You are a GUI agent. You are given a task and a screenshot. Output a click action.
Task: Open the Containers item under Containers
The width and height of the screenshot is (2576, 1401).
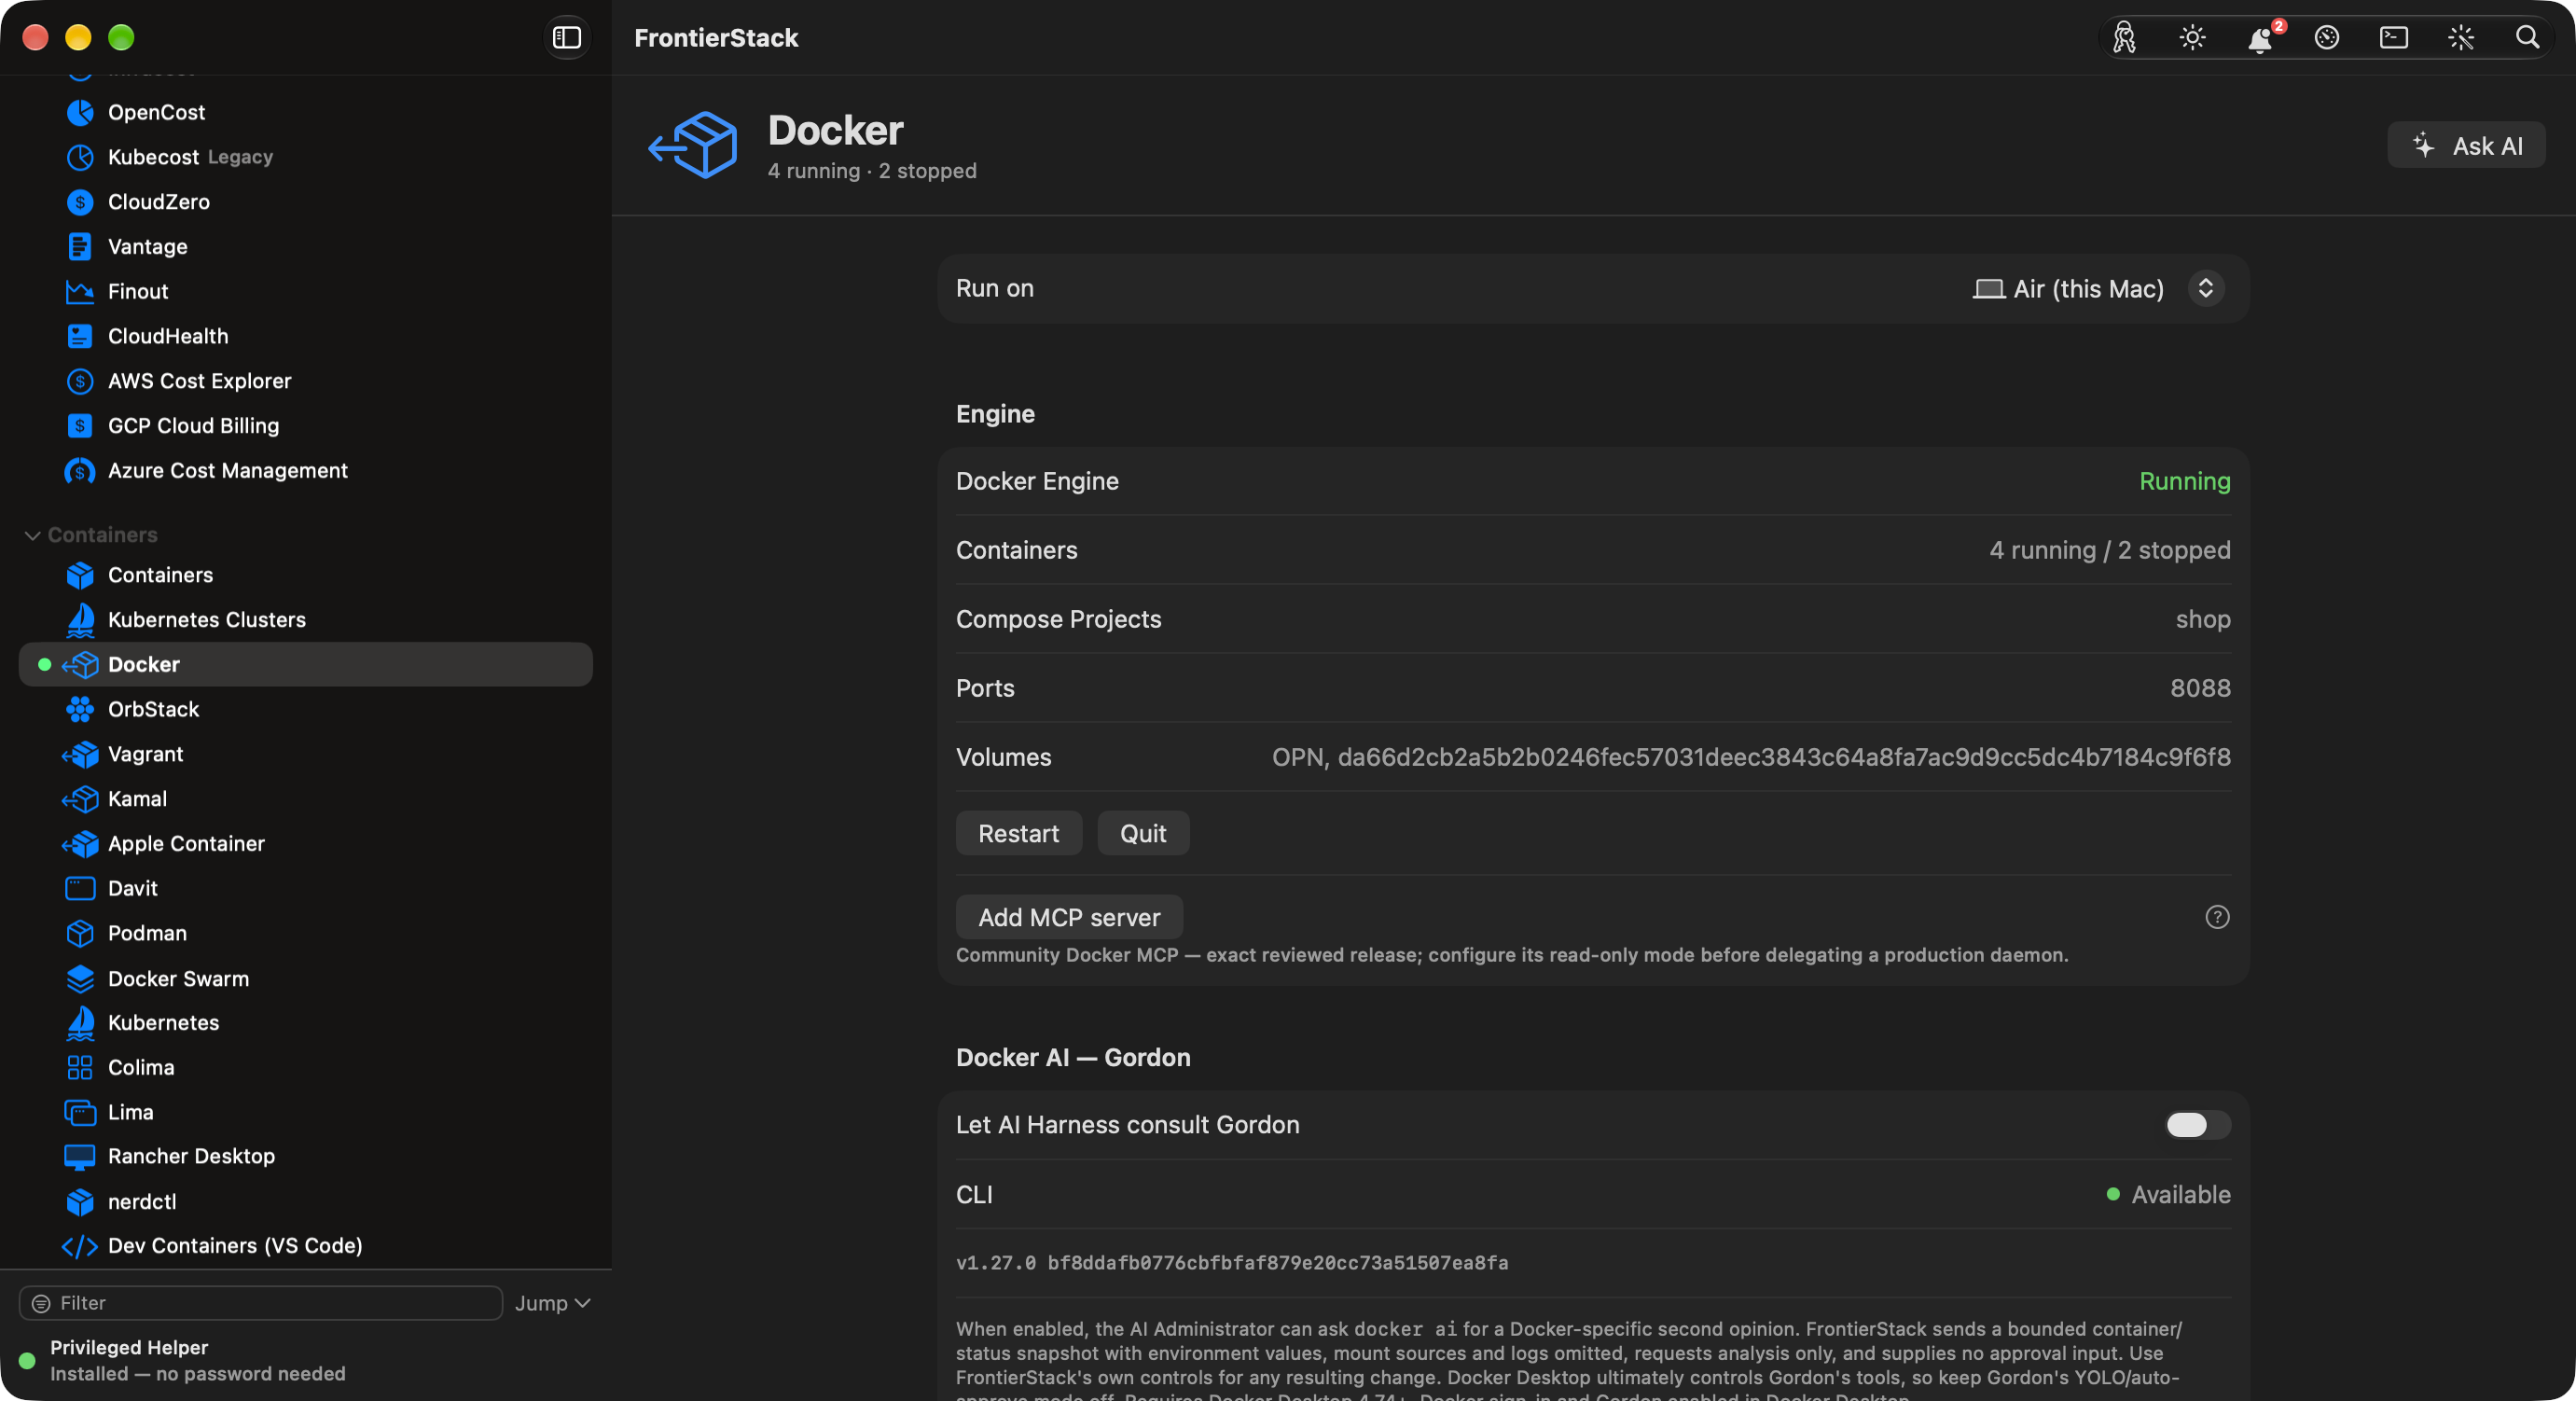(x=306, y=575)
